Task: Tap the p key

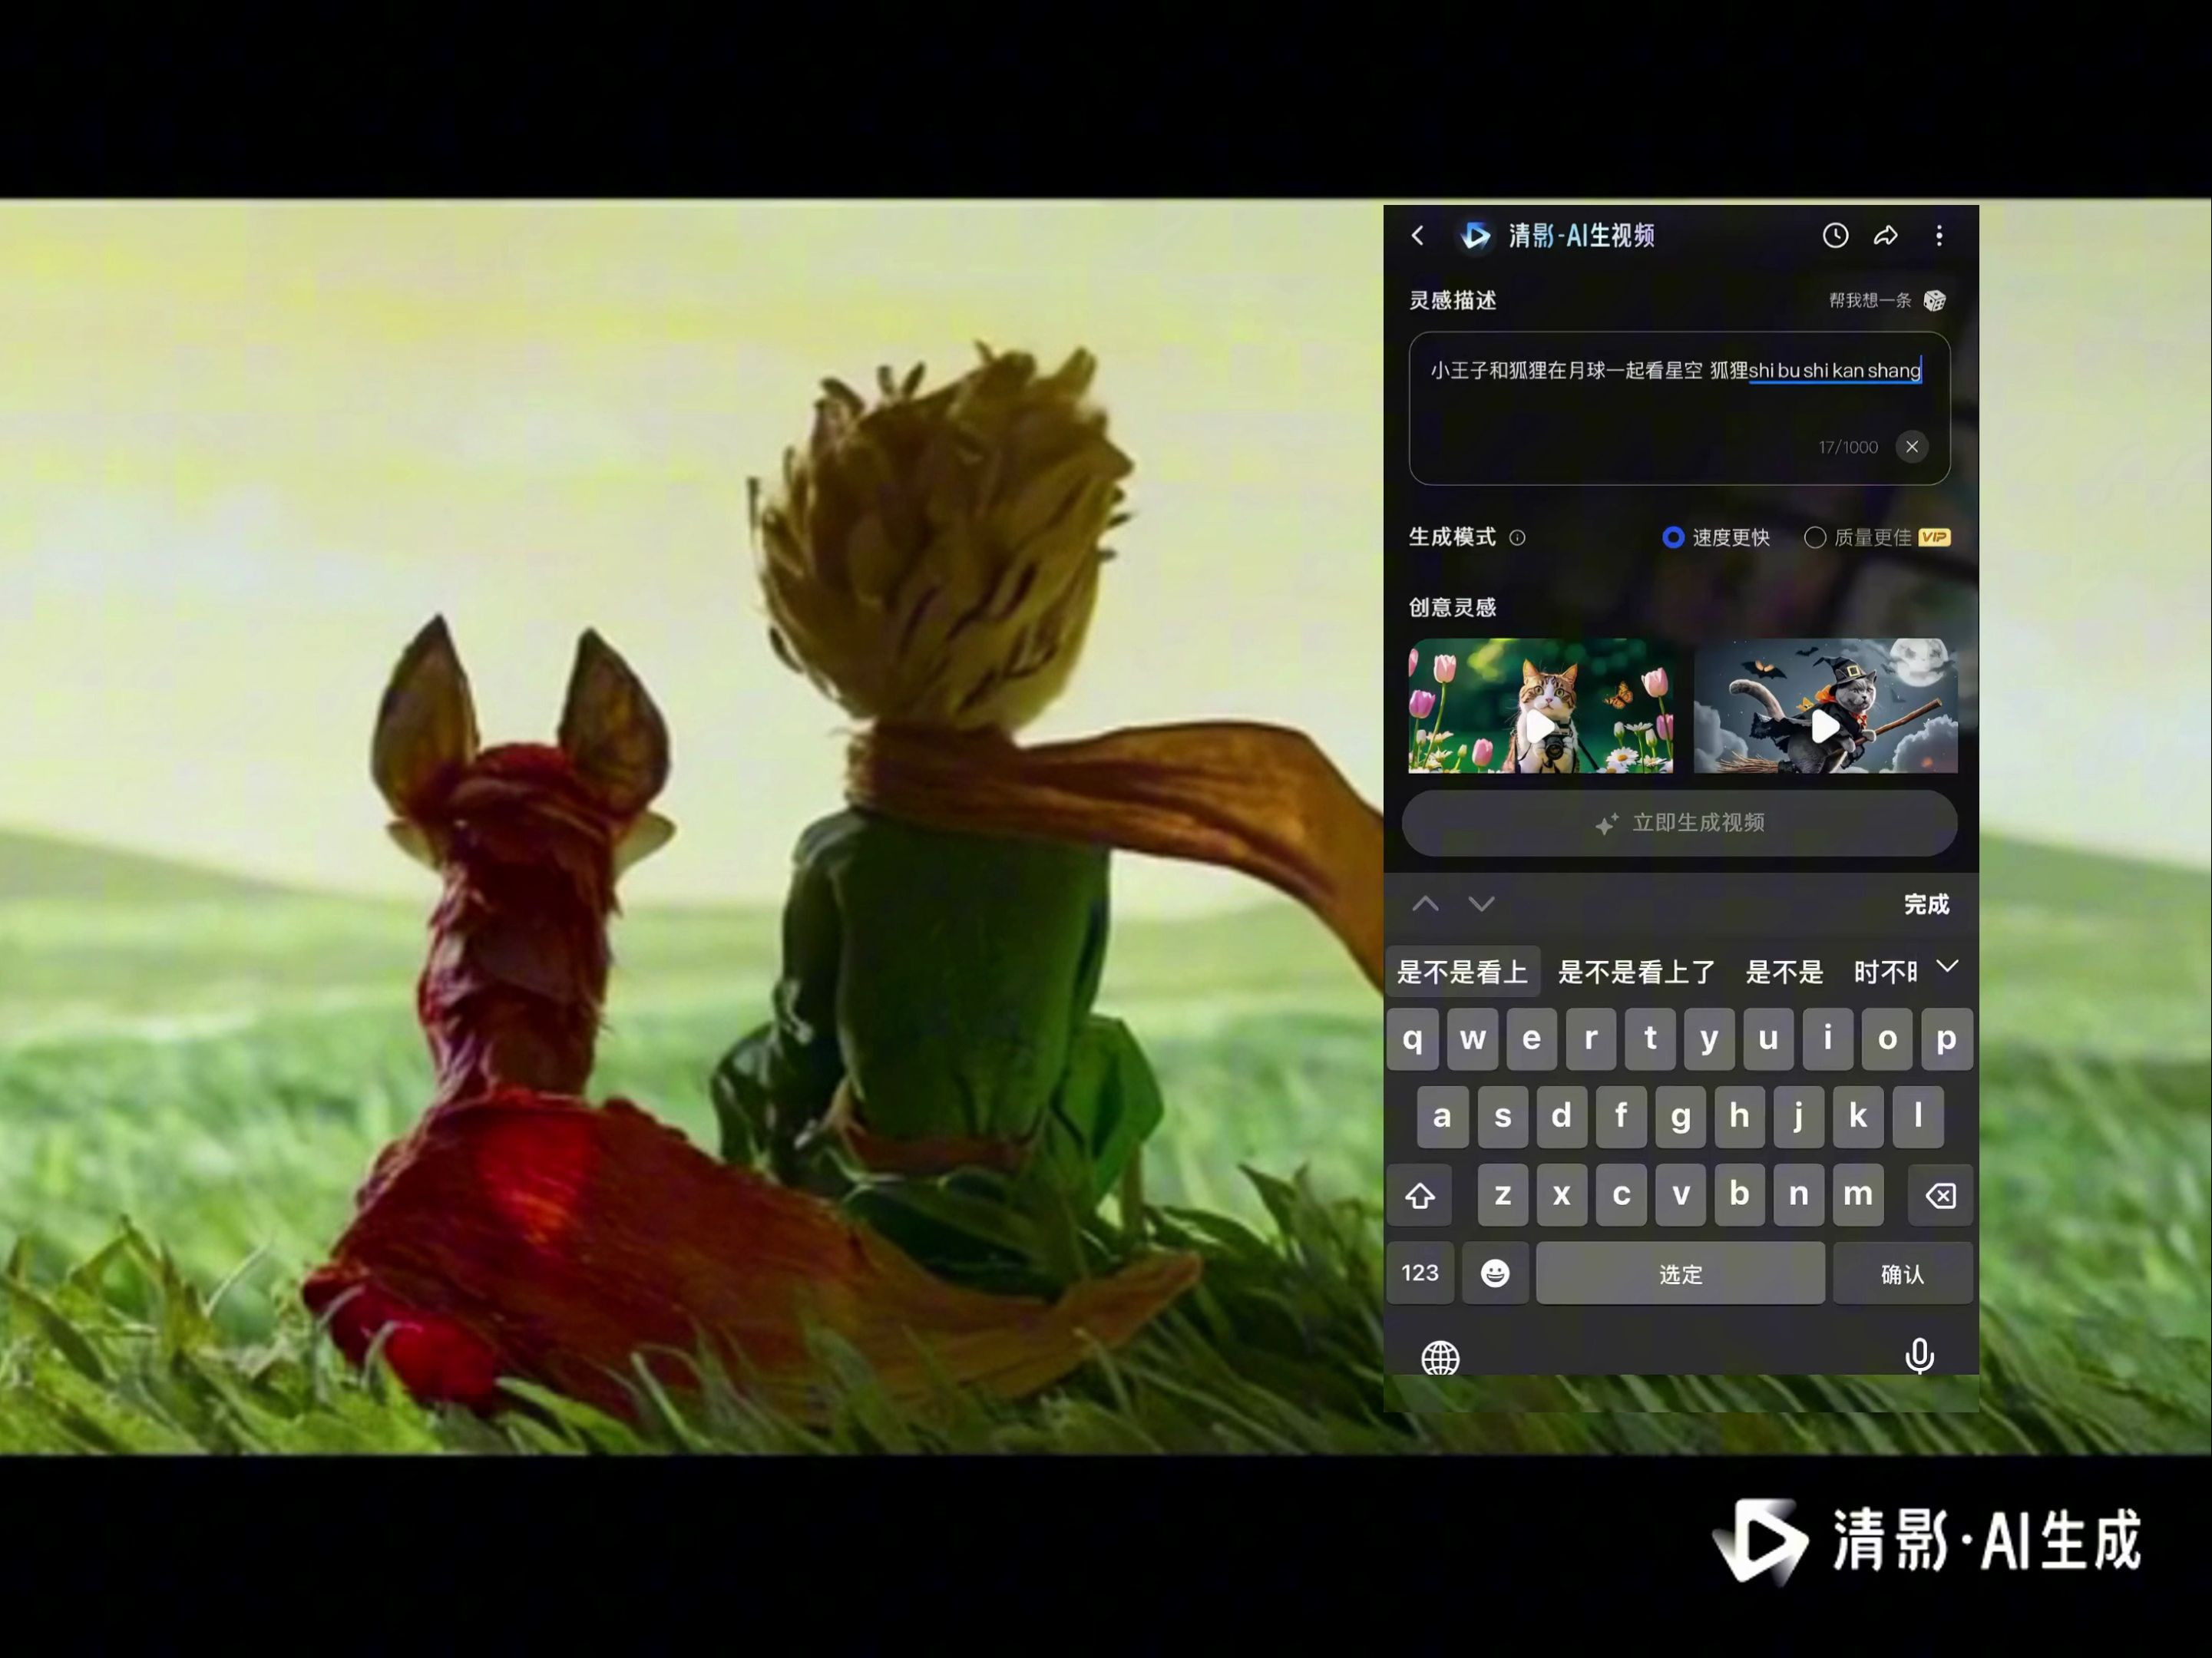Action: pyautogui.click(x=1946, y=1039)
